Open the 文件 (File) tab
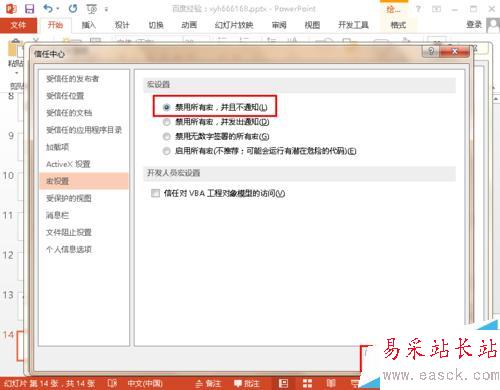The image size is (500, 390). pos(18,25)
